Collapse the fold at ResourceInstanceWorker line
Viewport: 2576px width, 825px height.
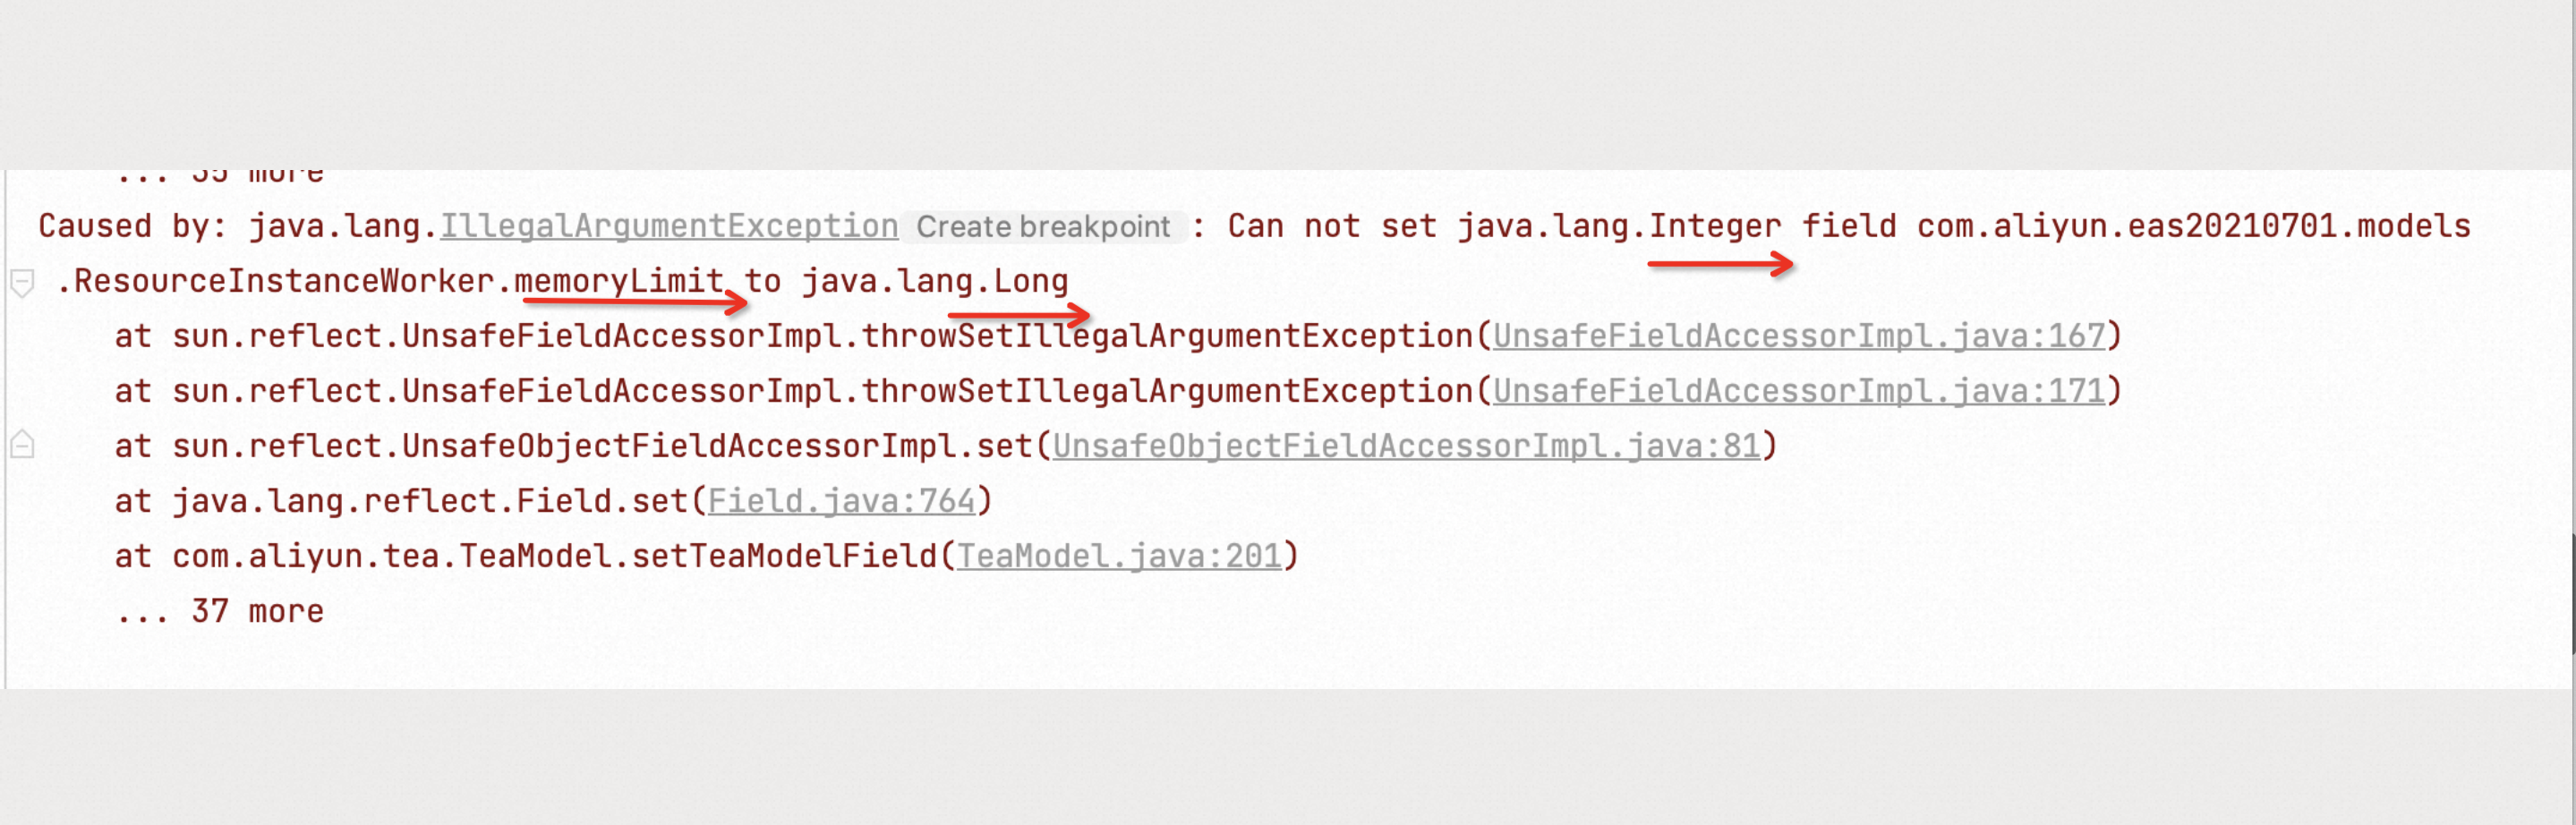point(22,283)
